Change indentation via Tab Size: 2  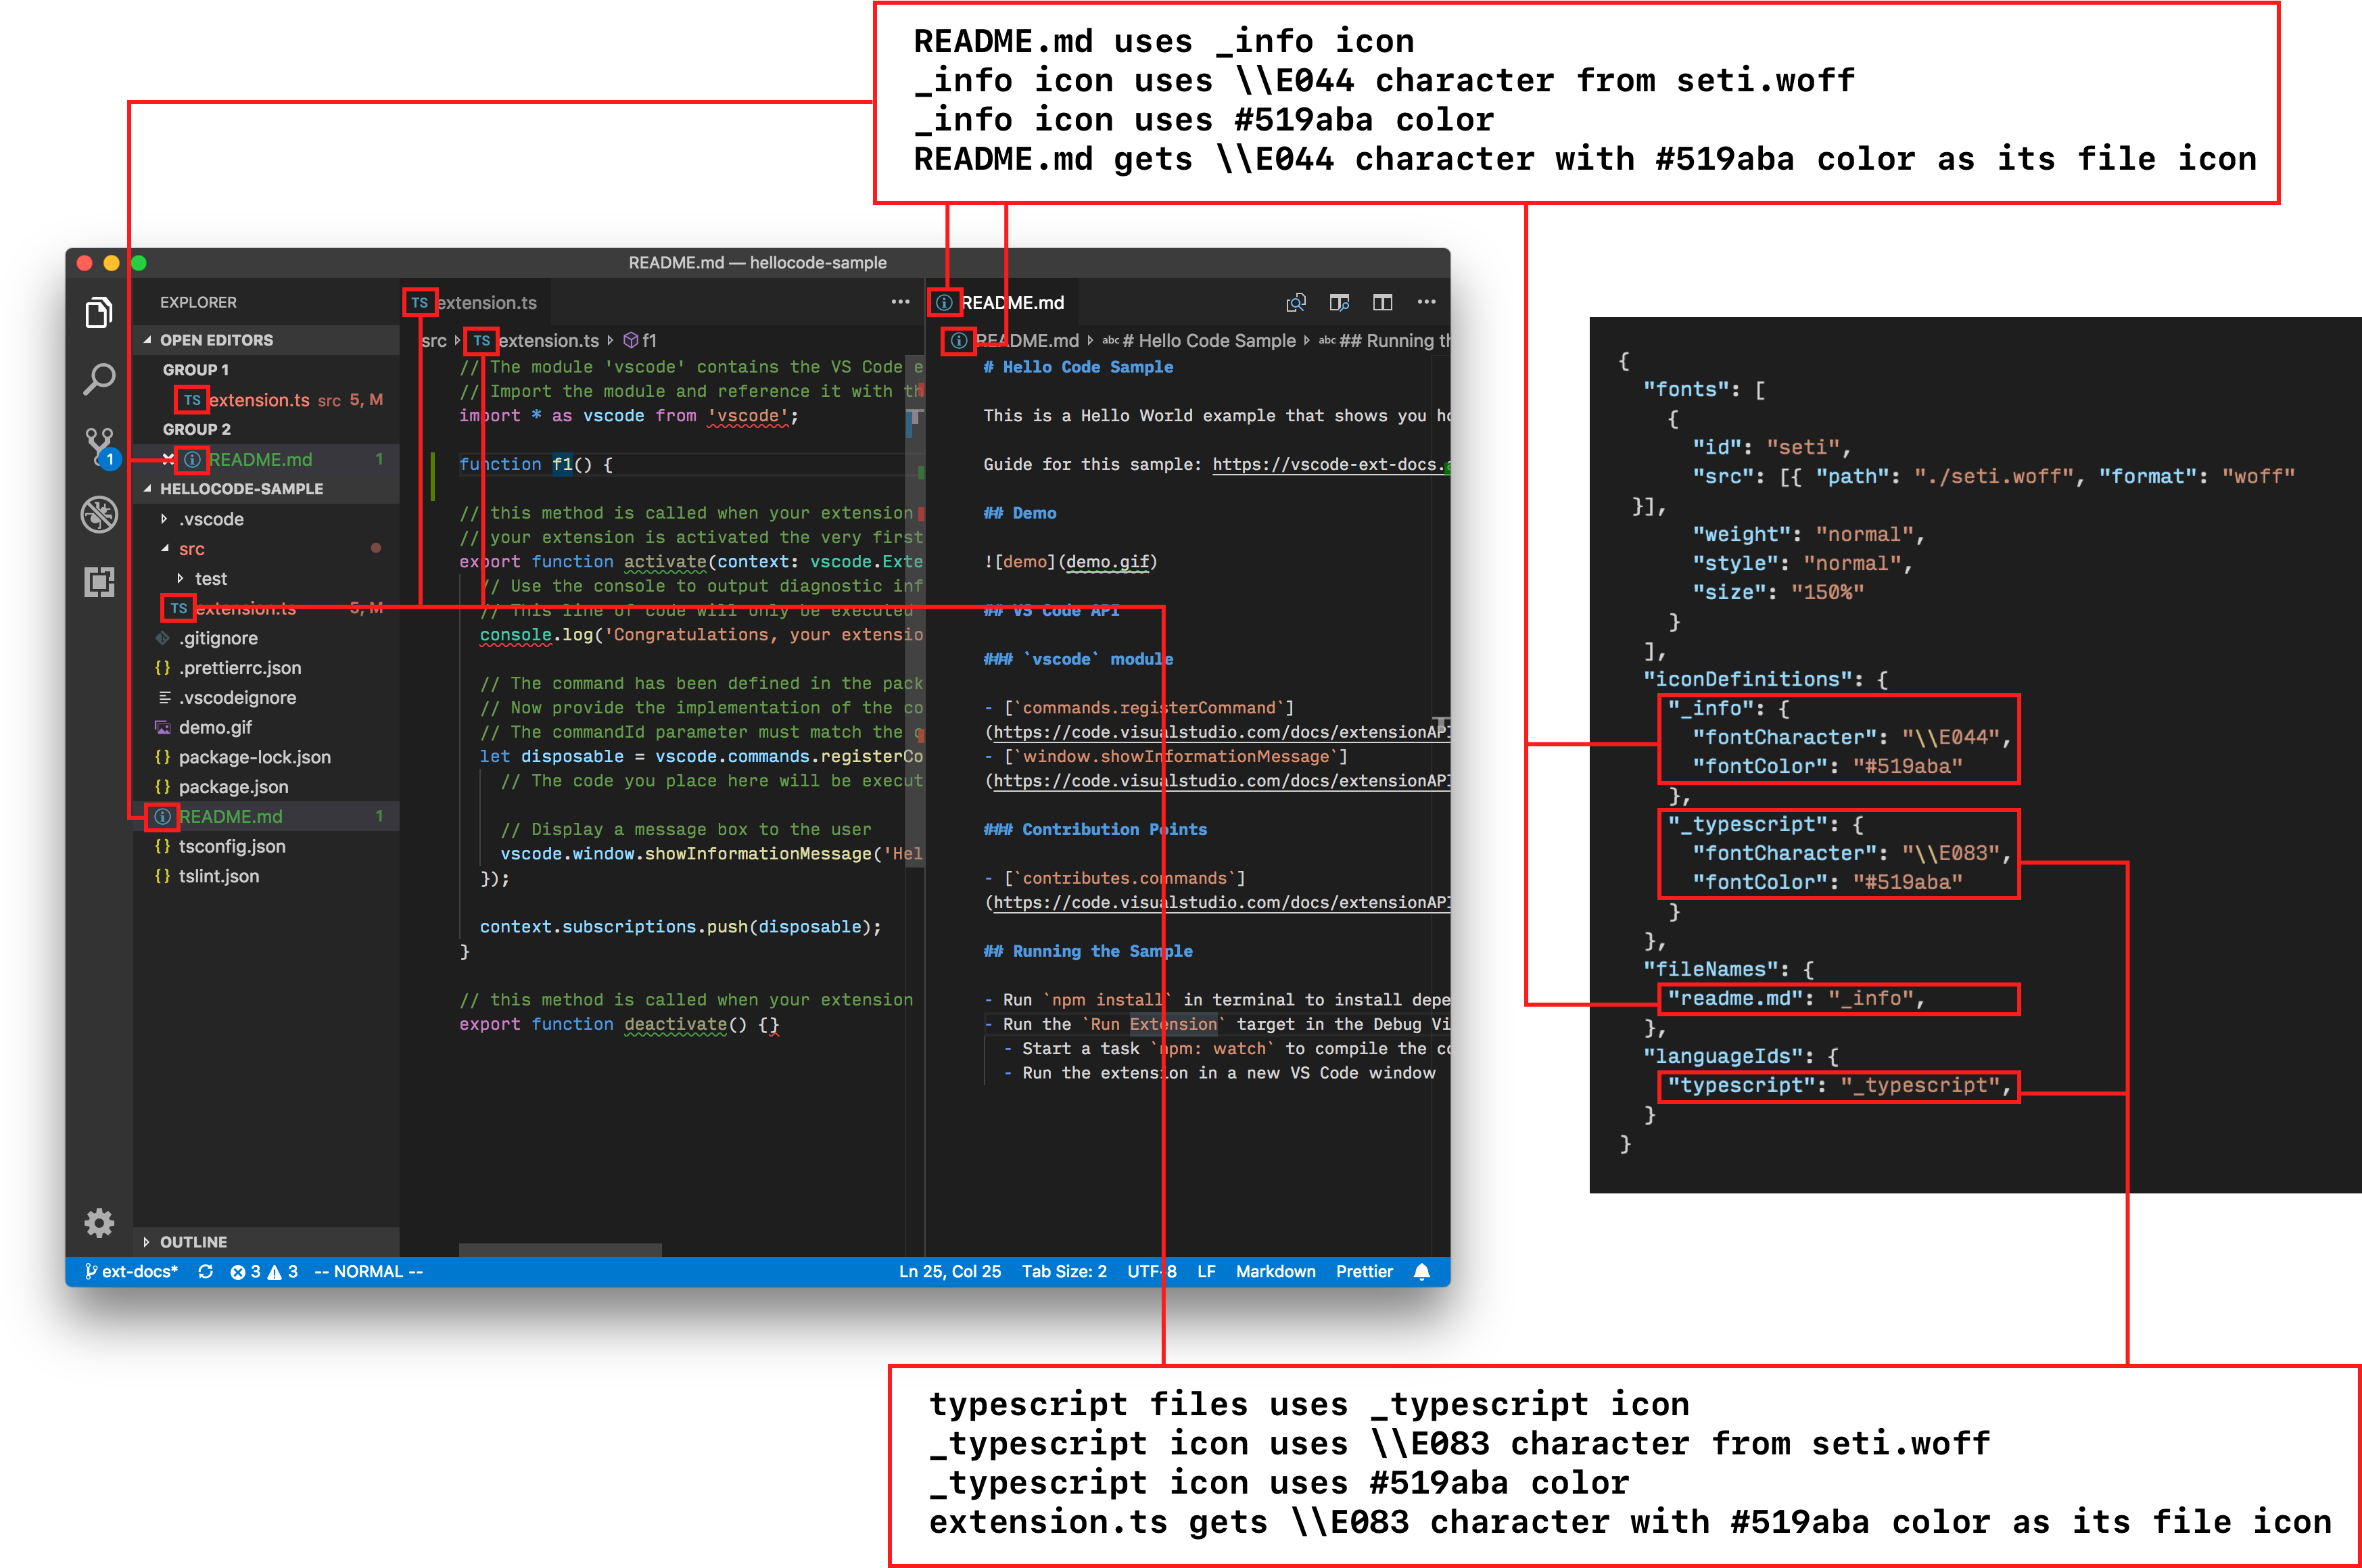pyautogui.click(x=1064, y=1271)
